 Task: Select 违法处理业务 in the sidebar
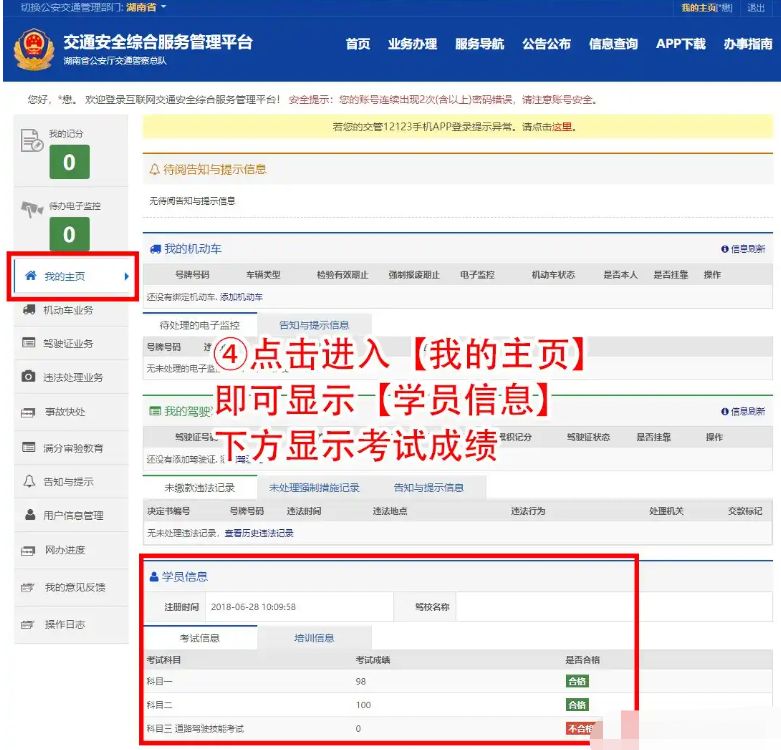click(x=71, y=377)
